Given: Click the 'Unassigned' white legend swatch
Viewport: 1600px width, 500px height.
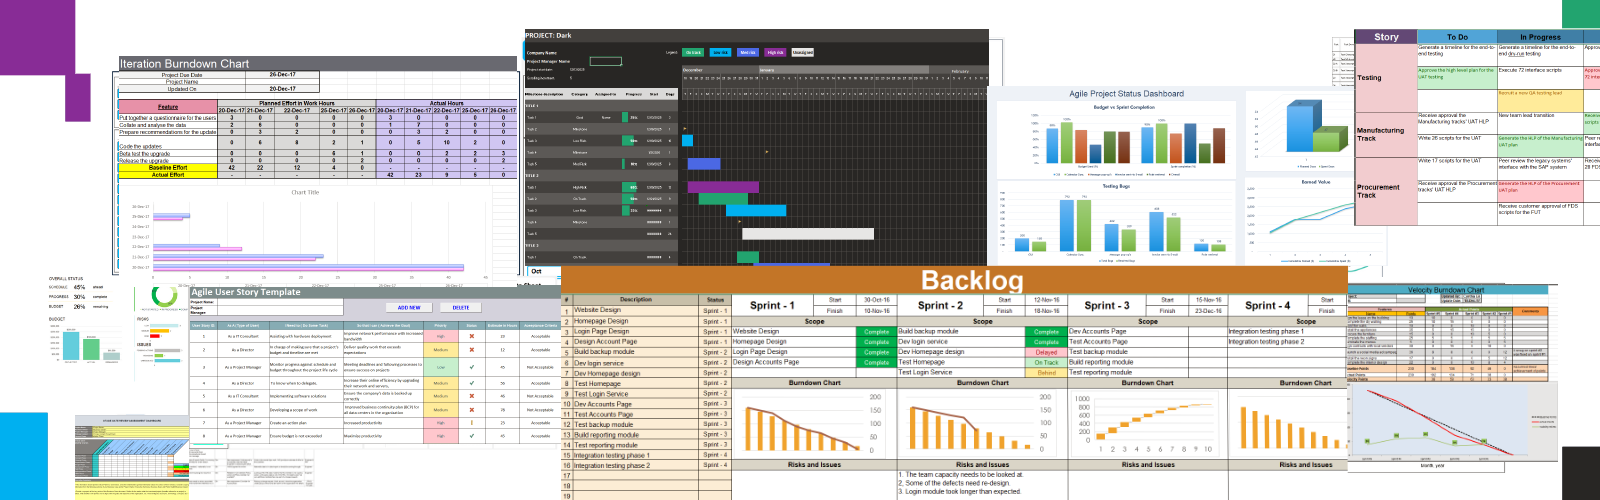Looking at the screenshot, I should click(803, 52).
